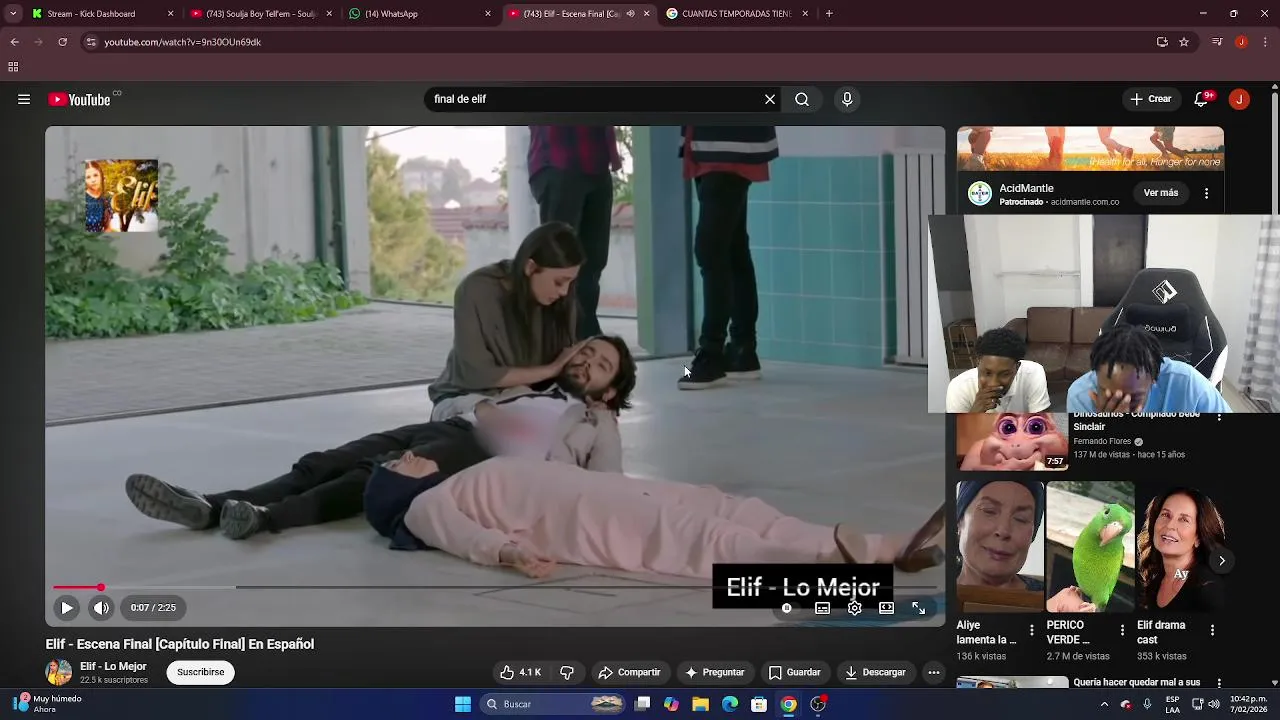Open Microsoft Edge from taskbar

(x=730, y=704)
